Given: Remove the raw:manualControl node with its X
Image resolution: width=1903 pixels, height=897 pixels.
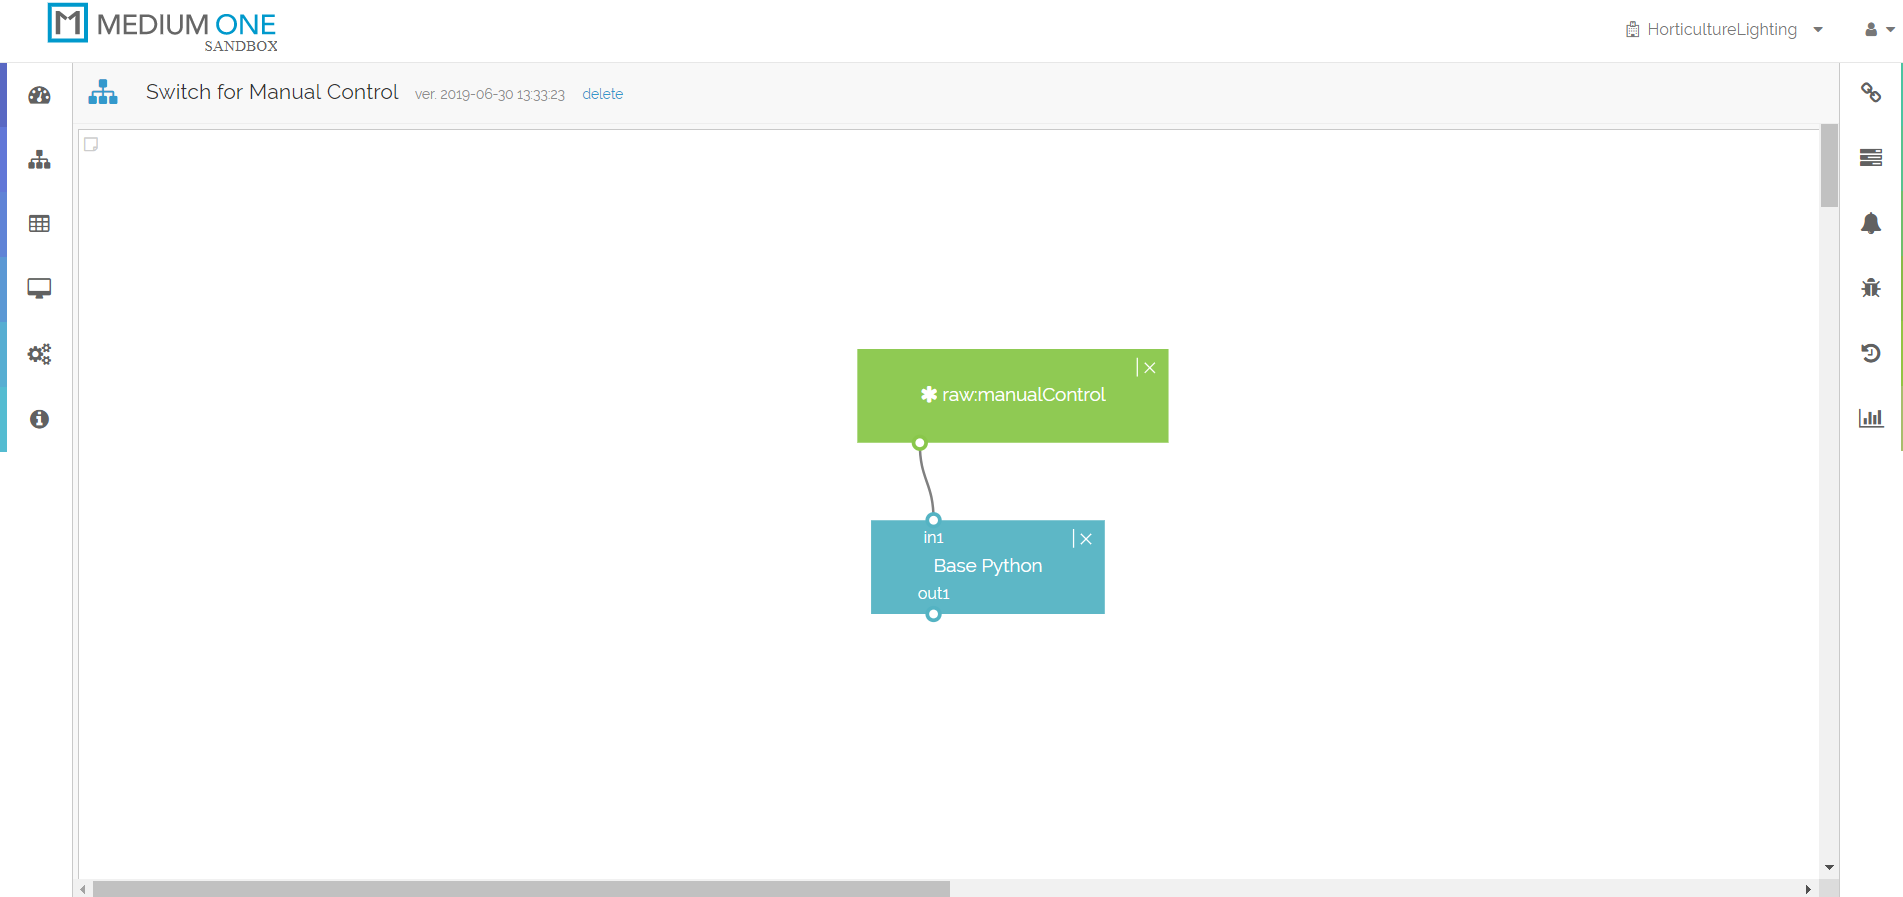Looking at the screenshot, I should click(x=1150, y=368).
